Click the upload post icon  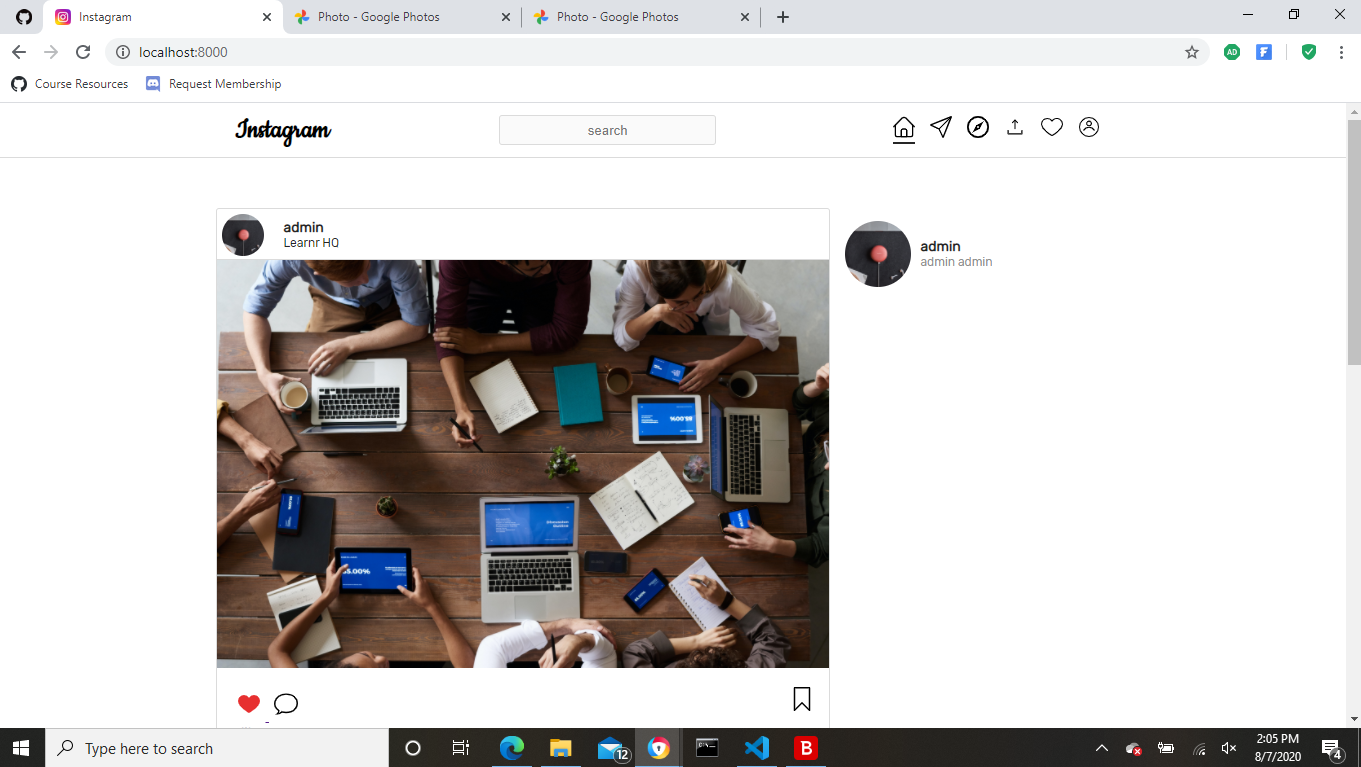tap(1015, 127)
